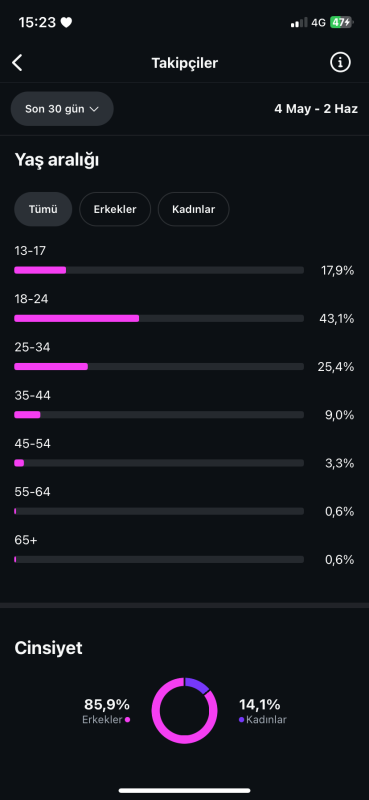Open the info circle icon
The height and width of the screenshot is (800, 369).
point(340,63)
